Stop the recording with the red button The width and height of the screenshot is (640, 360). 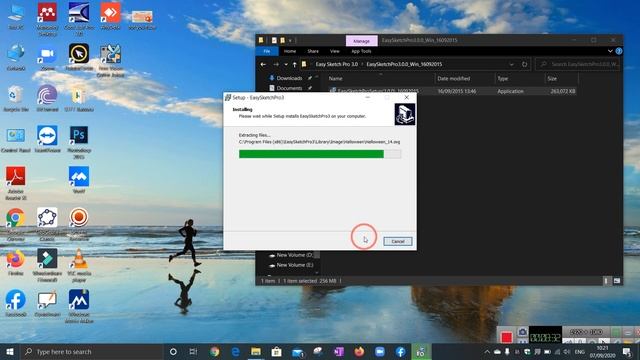click(x=507, y=337)
